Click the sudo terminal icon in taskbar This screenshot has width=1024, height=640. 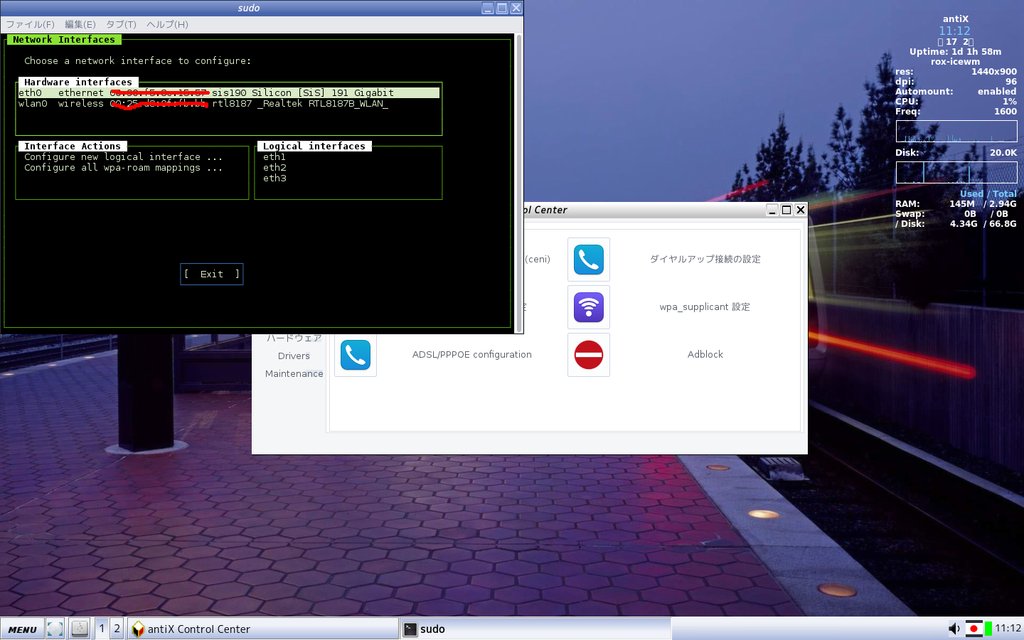(x=410, y=629)
